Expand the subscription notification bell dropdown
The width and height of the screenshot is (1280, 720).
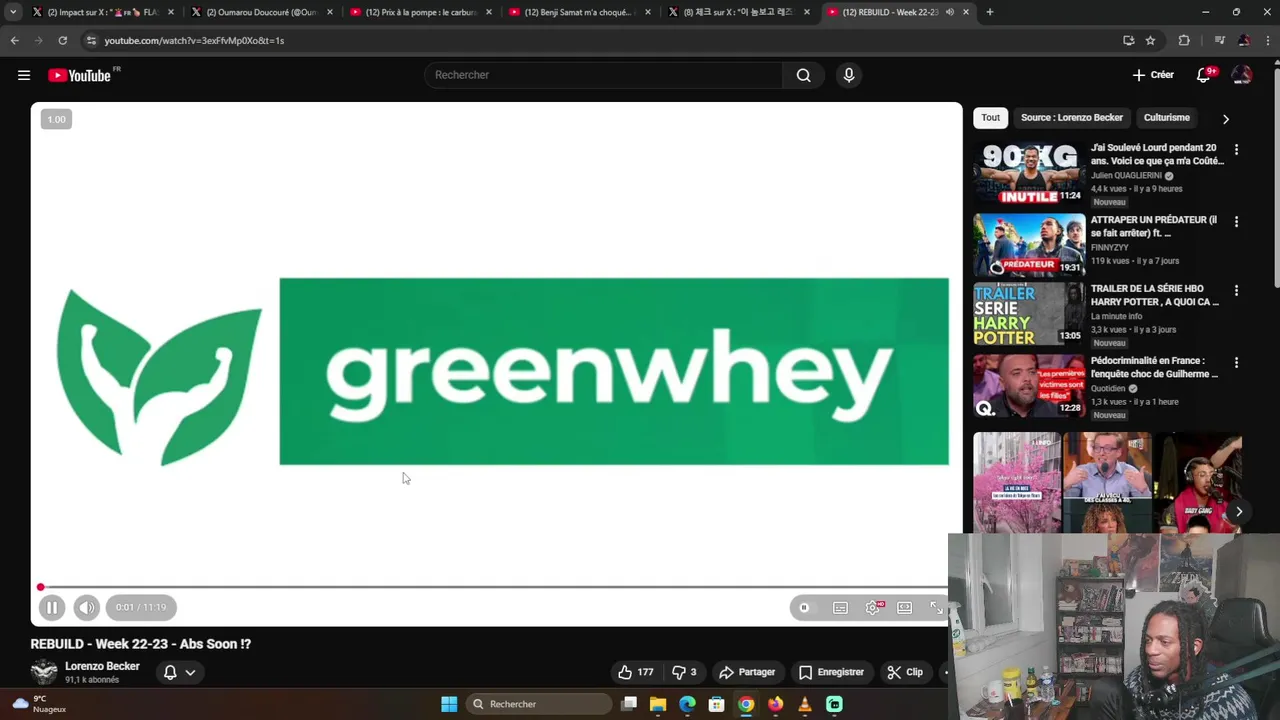(x=179, y=672)
